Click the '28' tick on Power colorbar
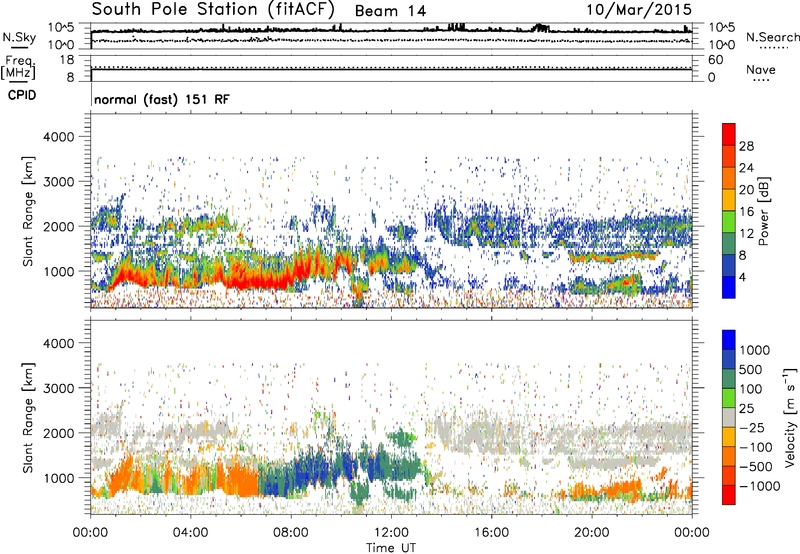 coord(746,146)
